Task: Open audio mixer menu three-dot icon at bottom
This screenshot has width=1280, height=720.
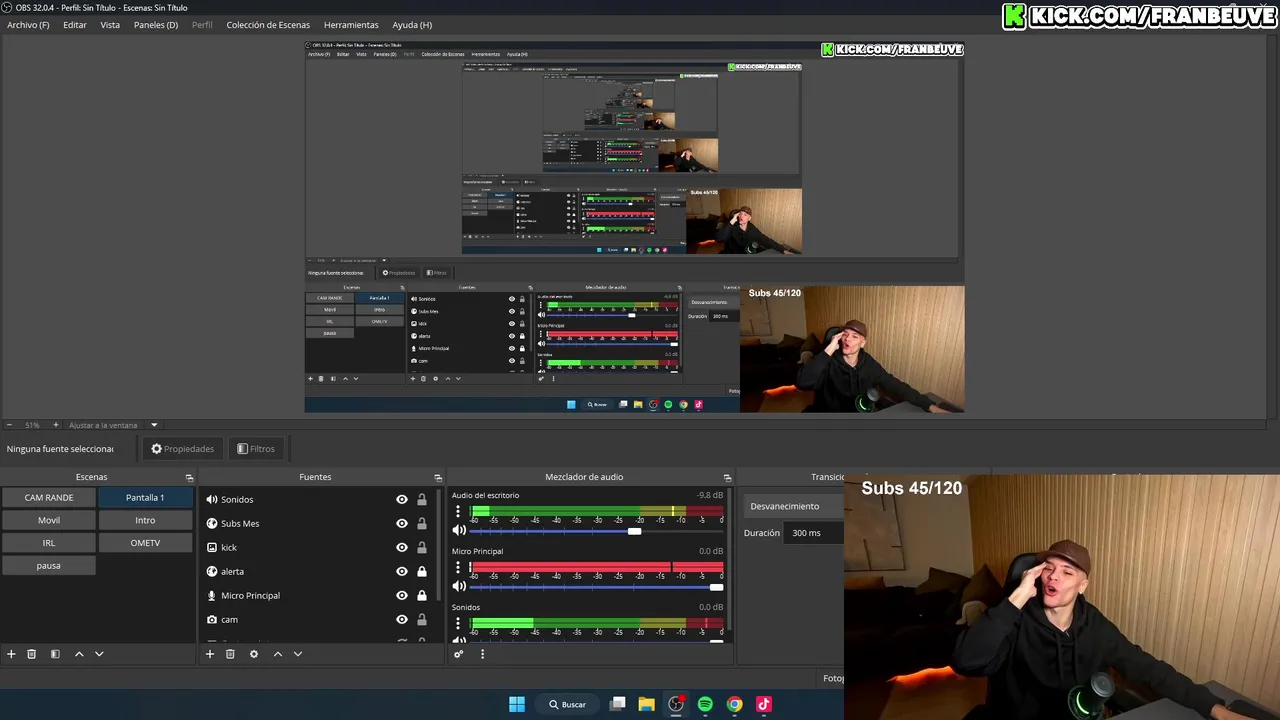Action: 482,654
